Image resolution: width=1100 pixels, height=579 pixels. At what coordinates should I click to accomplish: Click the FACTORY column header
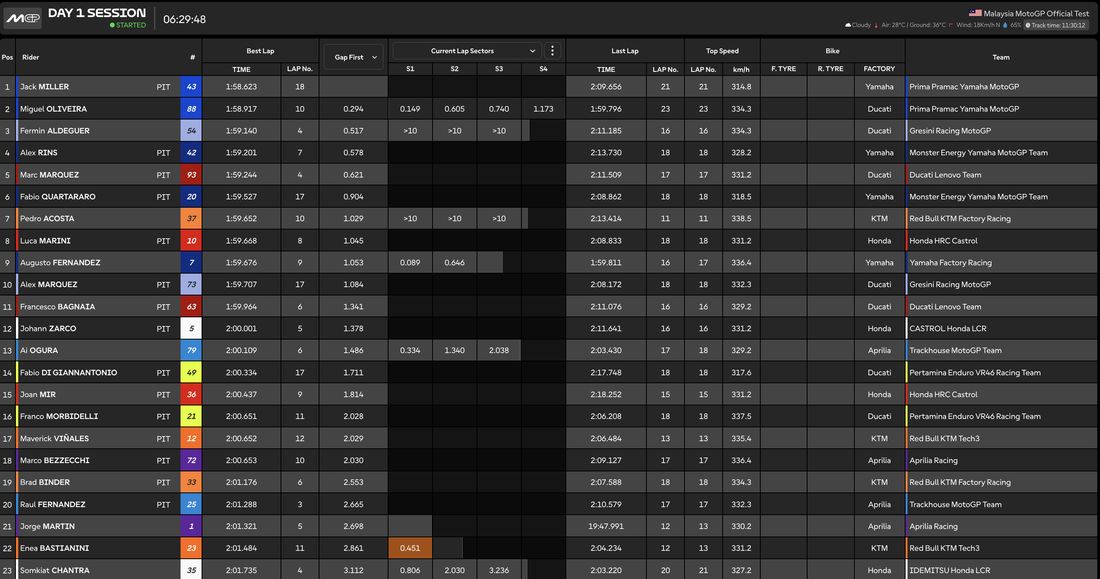pyautogui.click(x=879, y=69)
